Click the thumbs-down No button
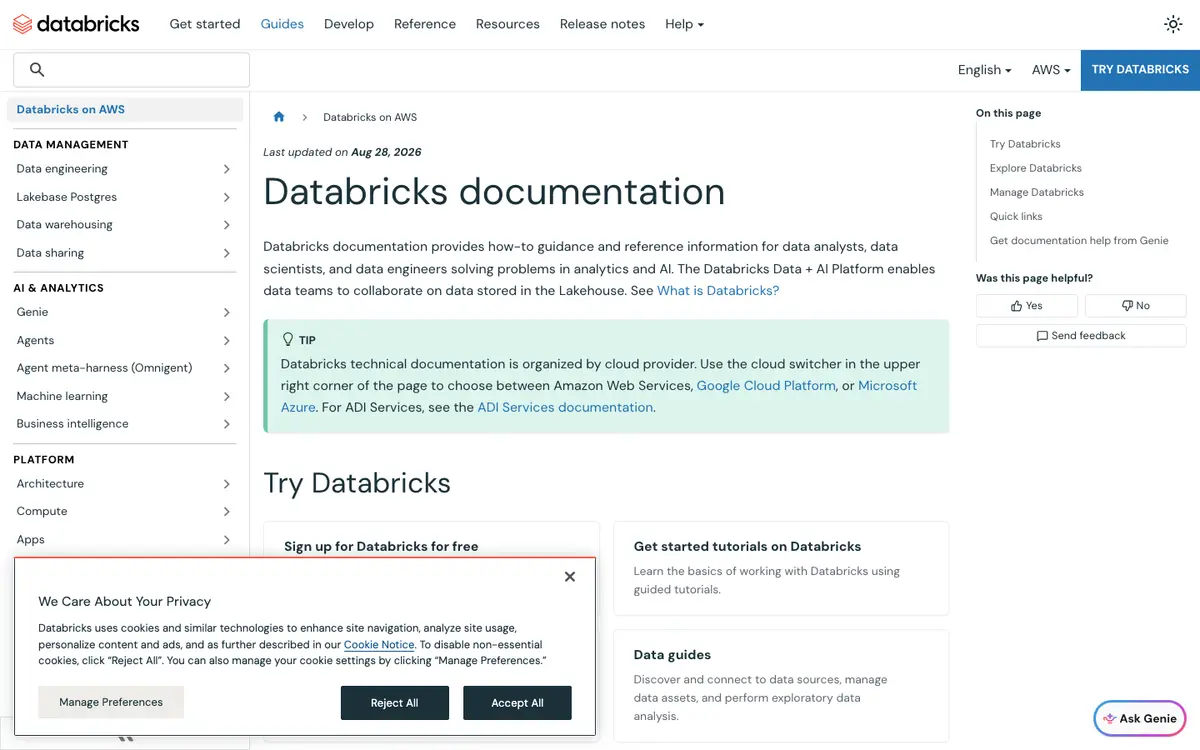 click(1136, 306)
